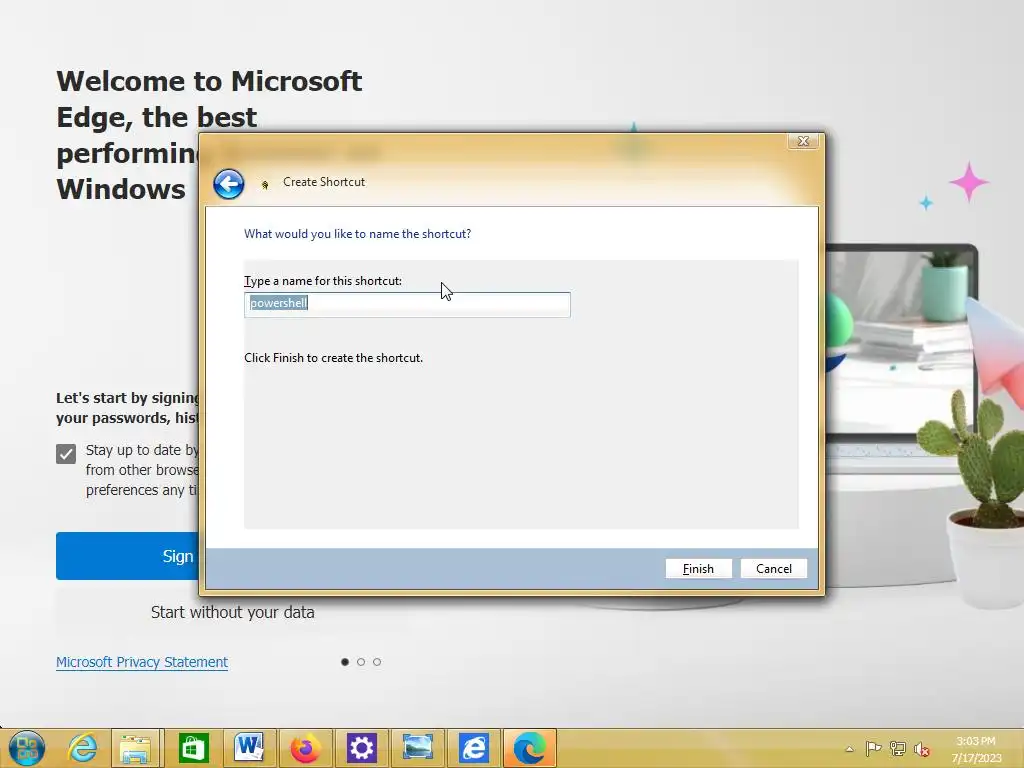Image resolution: width=1024 pixels, height=768 pixels.
Task: Cancel the Create Shortcut dialog
Action: point(774,569)
